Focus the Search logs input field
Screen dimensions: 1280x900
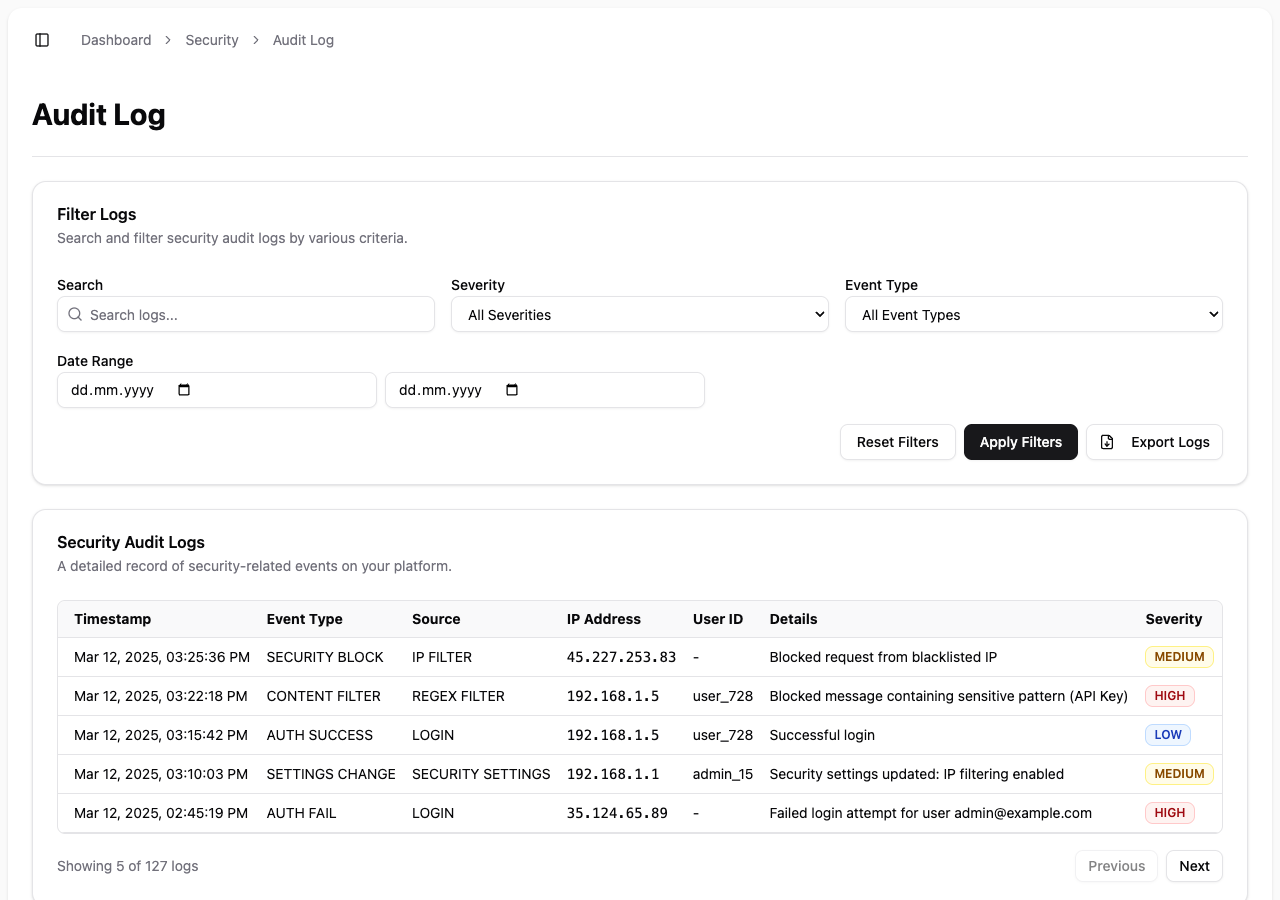click(246, 314)
